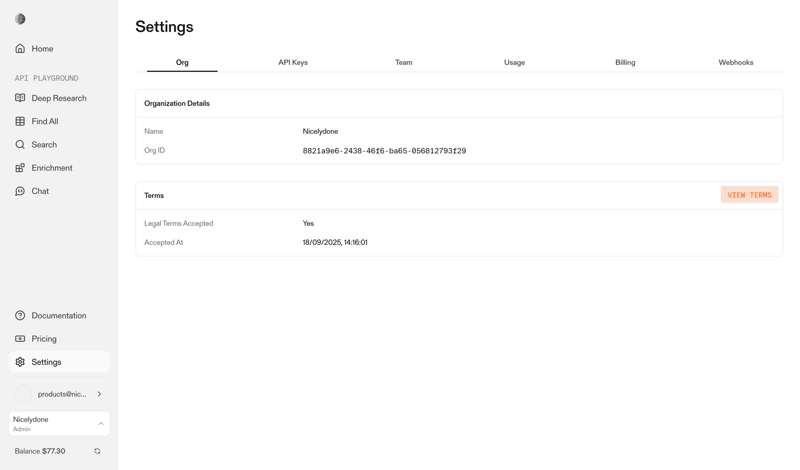
Task: Click the app logo in sidebar
Action: click(x=20, y=19)
